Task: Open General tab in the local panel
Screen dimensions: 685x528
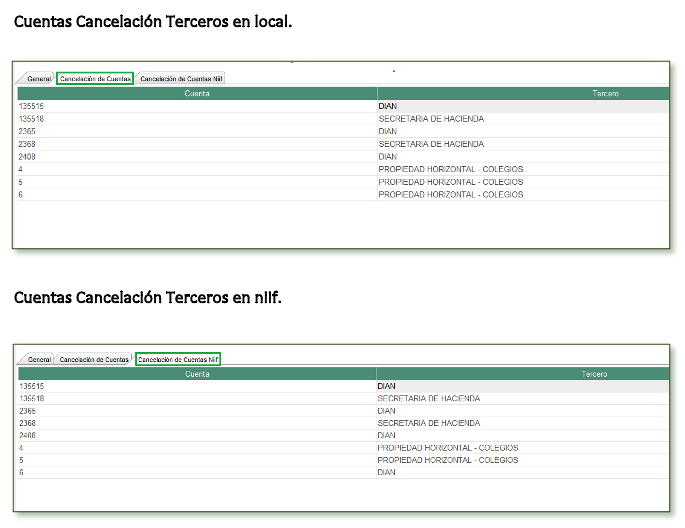Action: 39,78
